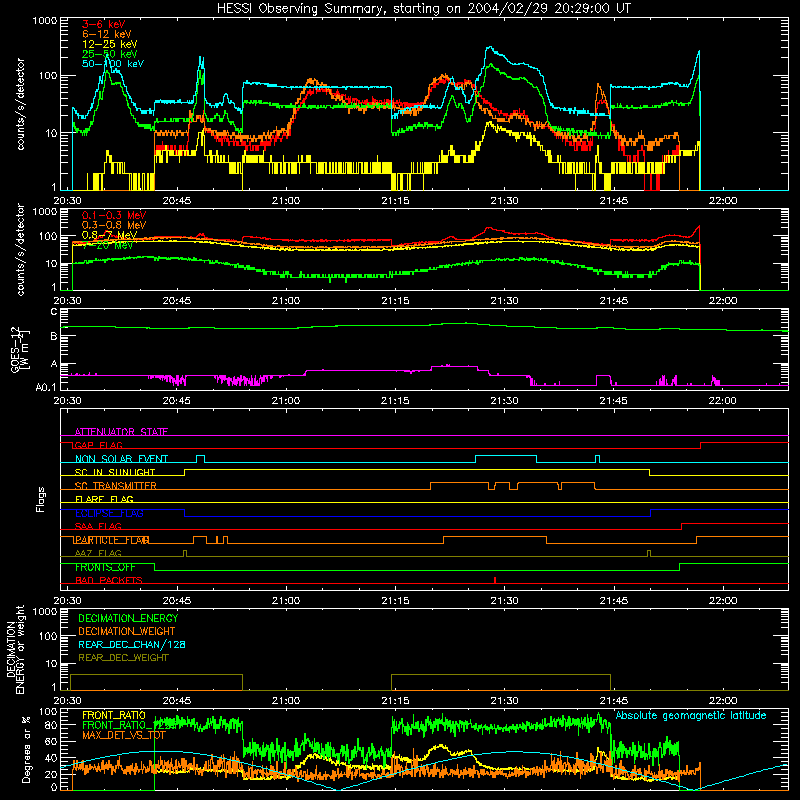The height and width of the screenshot is (800, 800).
Task: Click 21:00 tick label under the MeV panel
Action: coord(286,301)
